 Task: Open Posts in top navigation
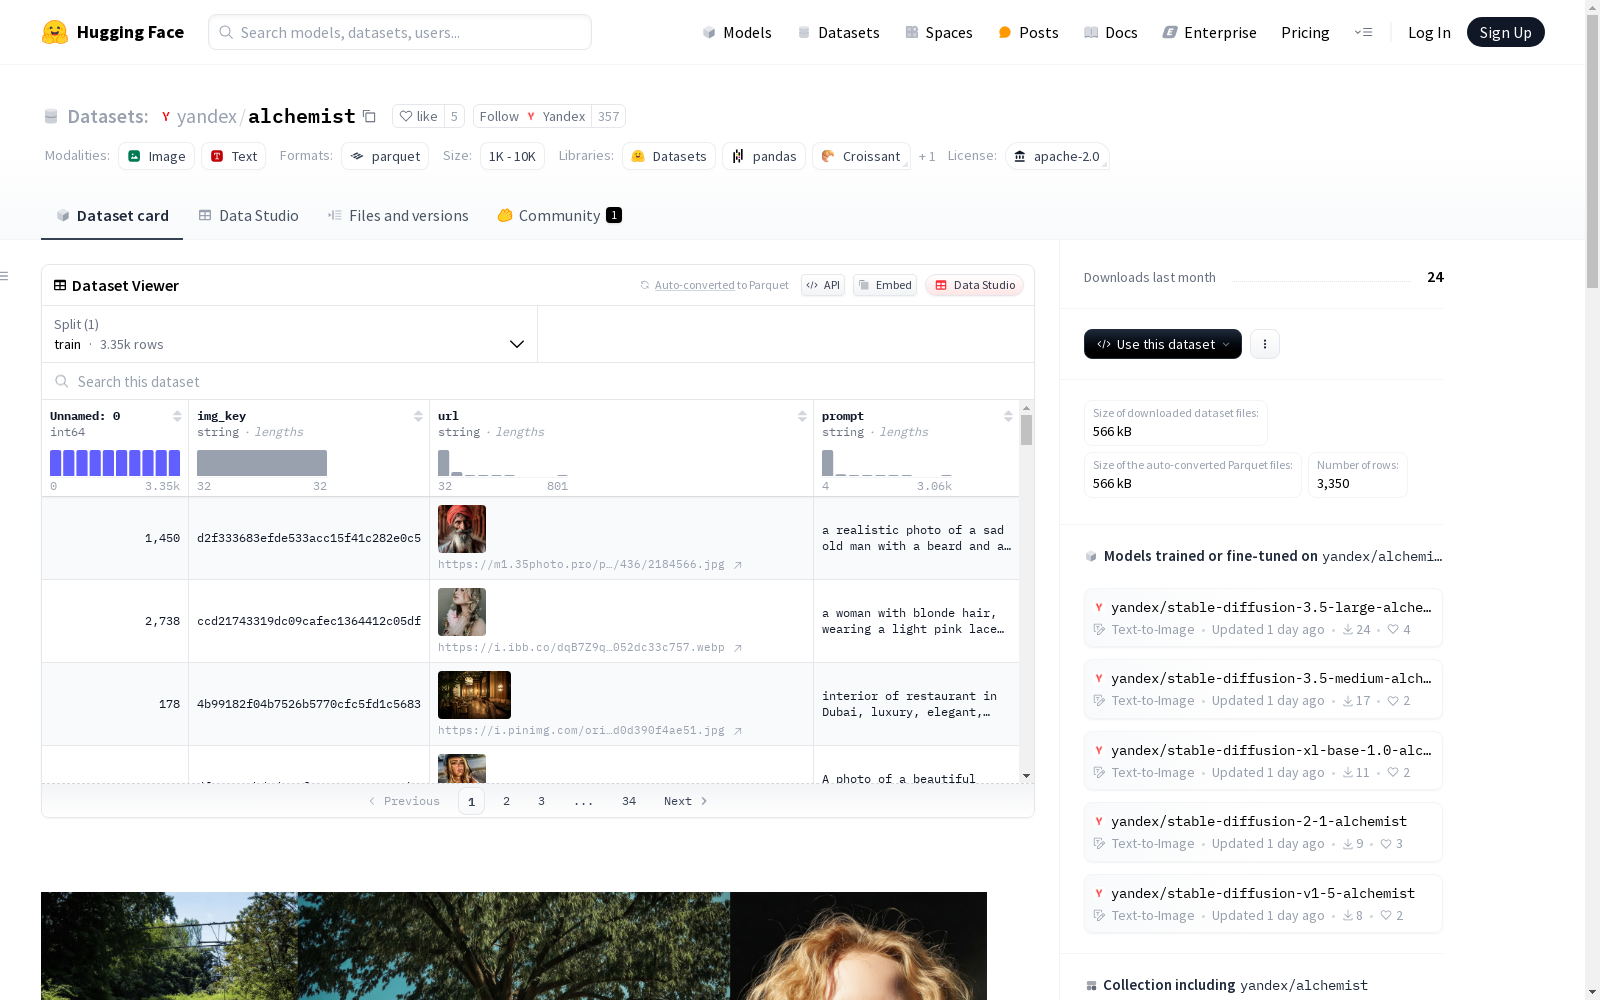[x=1028, y=32]
